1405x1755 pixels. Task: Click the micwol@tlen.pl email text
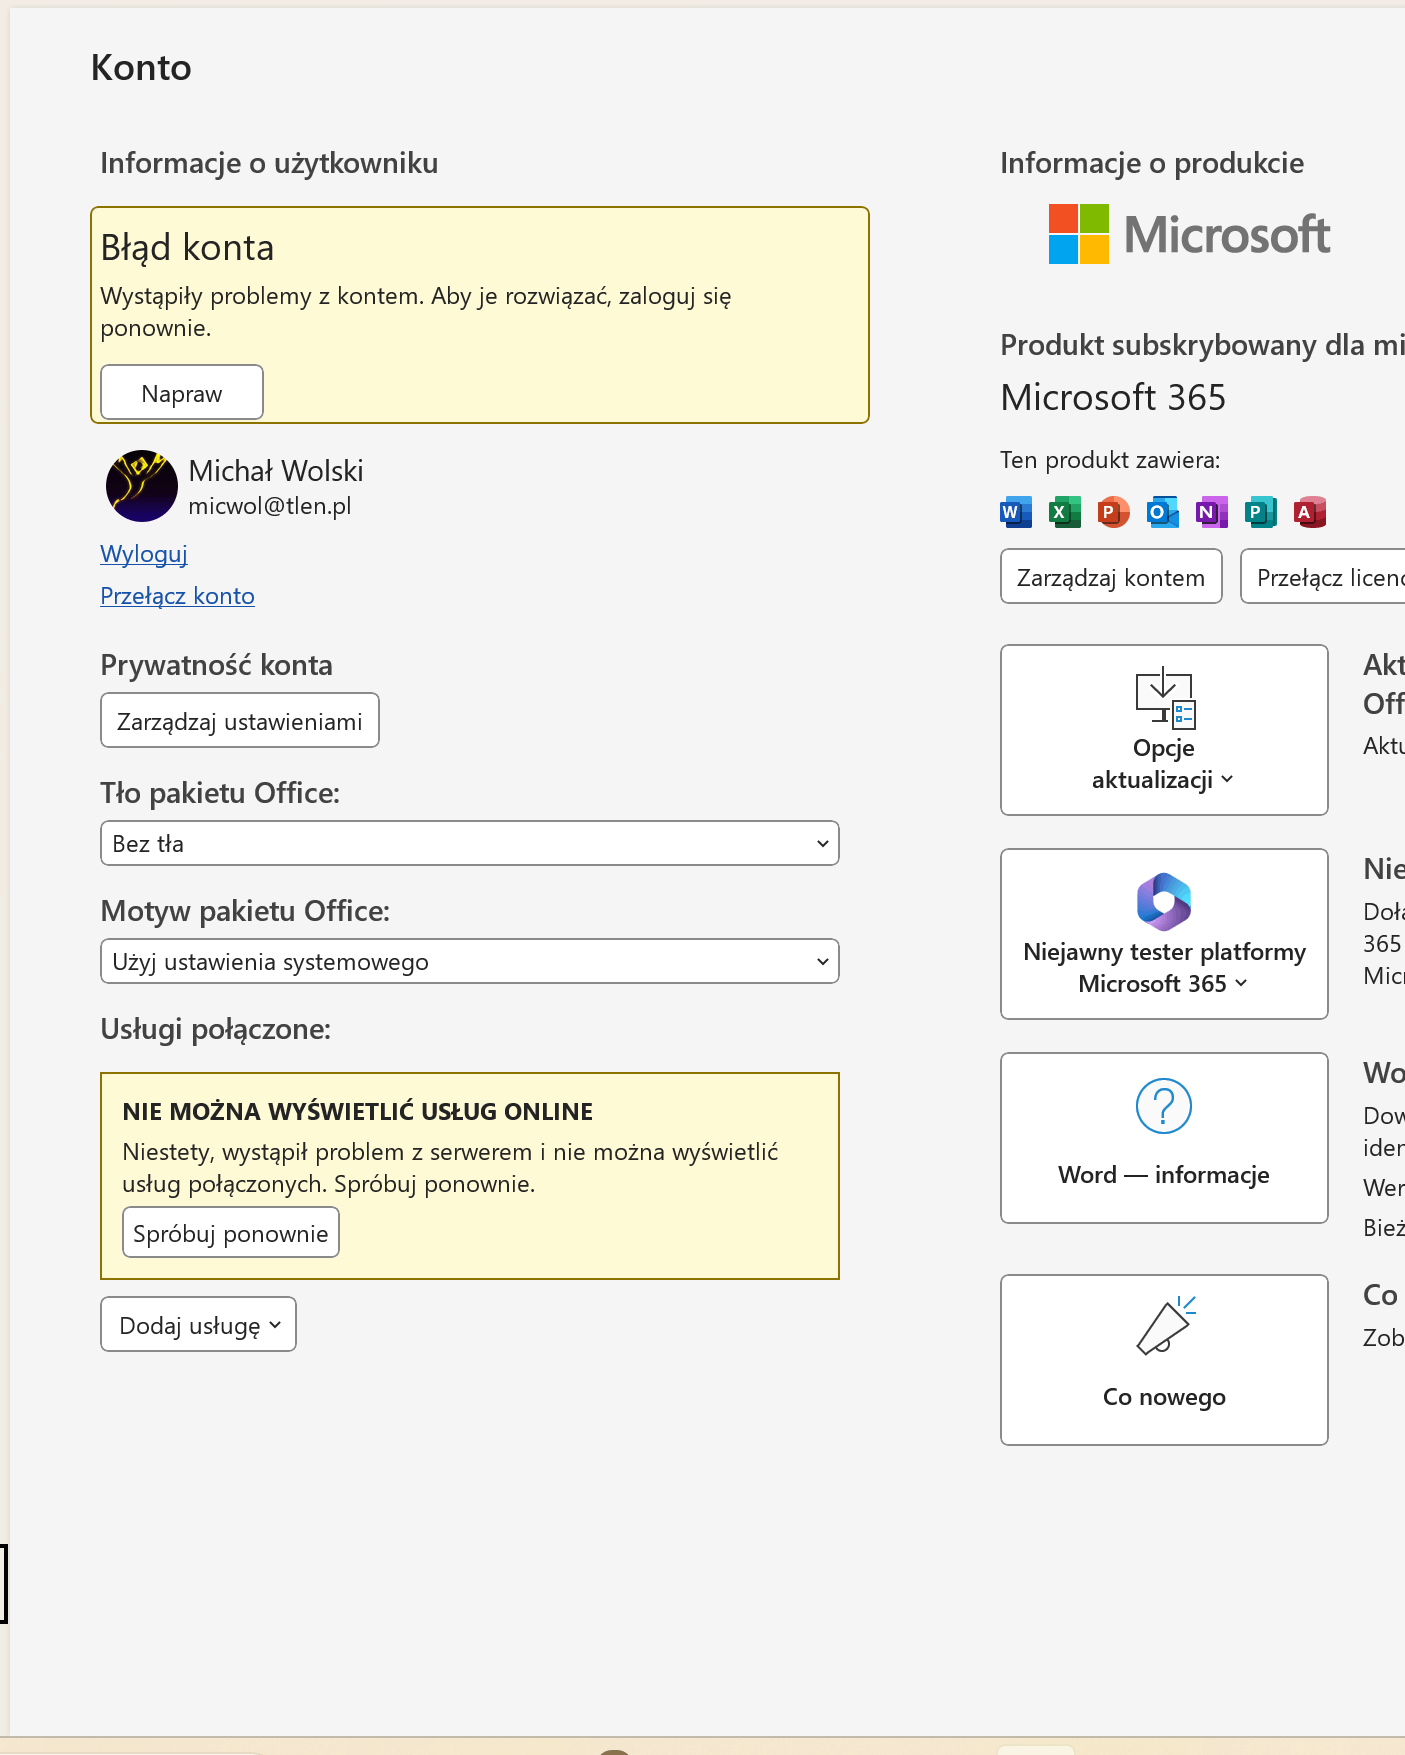tap(270, 506)
